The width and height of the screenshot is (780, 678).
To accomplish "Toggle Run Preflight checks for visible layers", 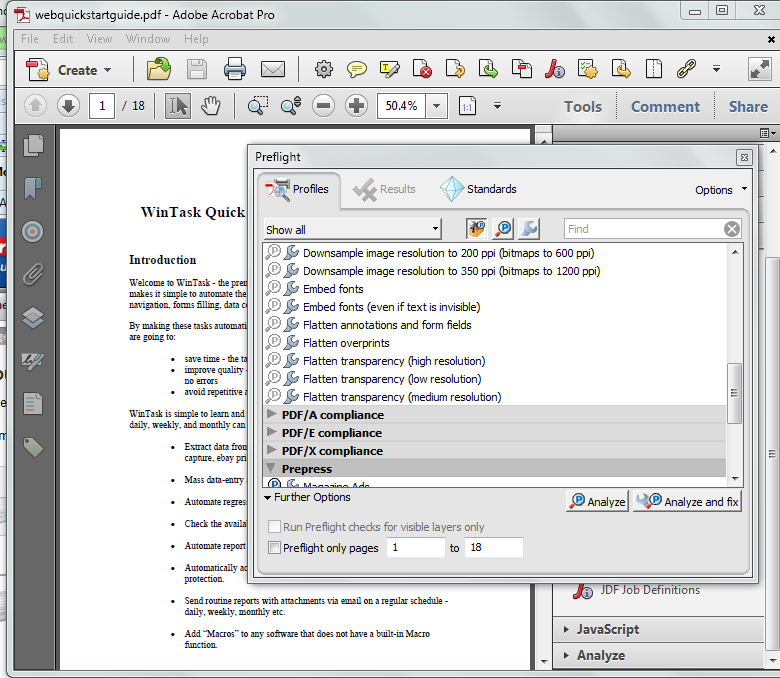I will (274, 526).
